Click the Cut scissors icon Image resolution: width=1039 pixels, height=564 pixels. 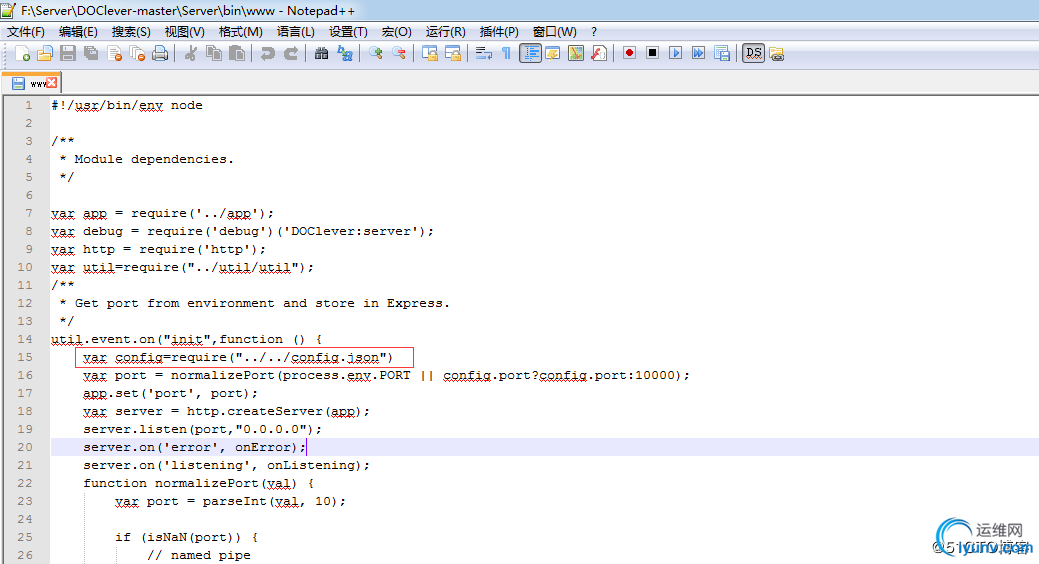[191, 54]
